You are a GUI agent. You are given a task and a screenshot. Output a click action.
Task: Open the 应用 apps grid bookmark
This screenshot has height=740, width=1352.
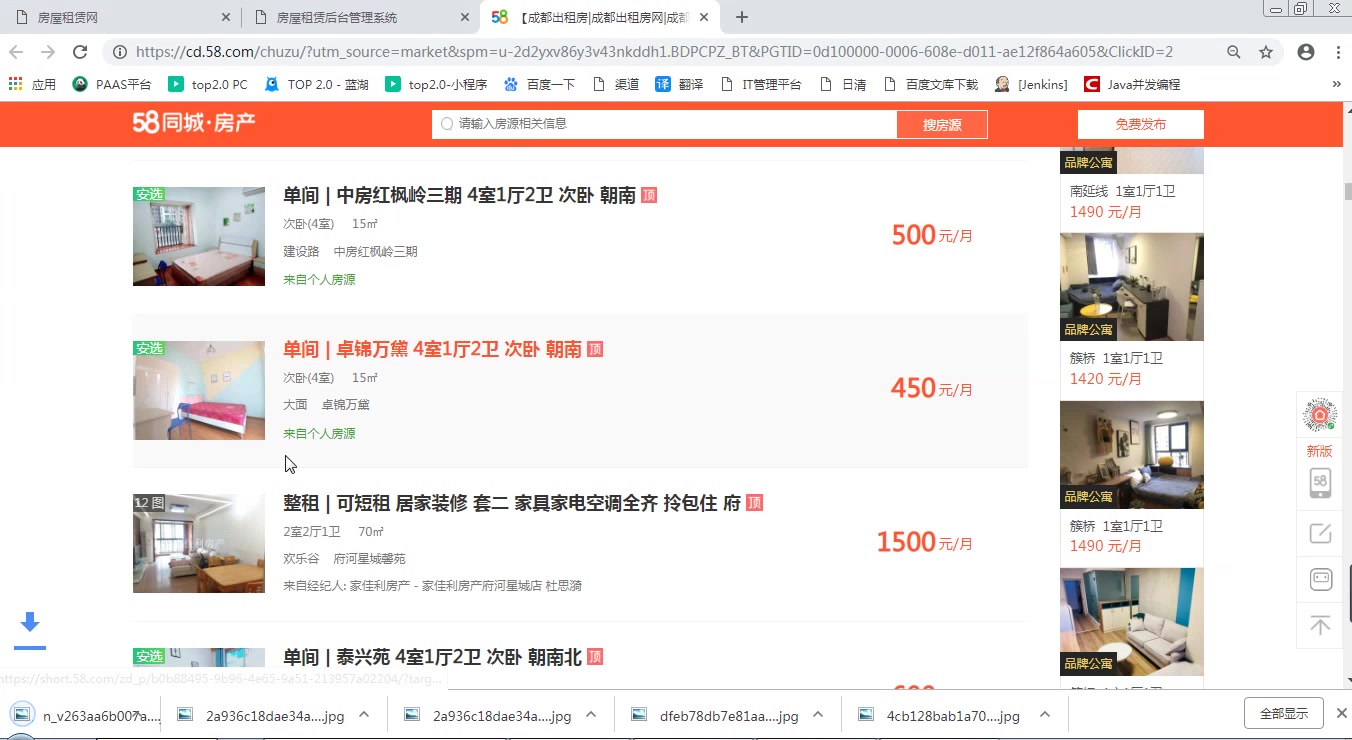point(33,85)
